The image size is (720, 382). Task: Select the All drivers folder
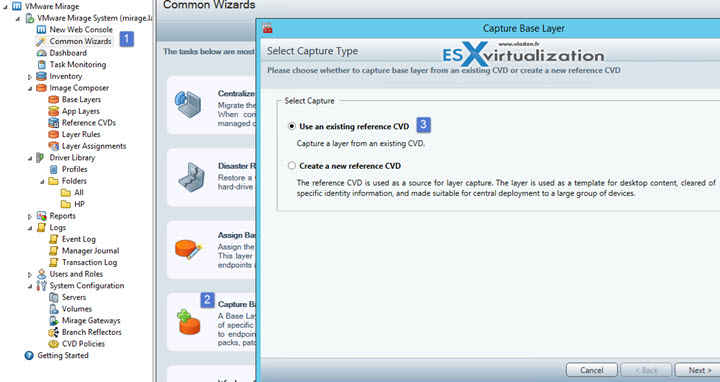pos(79,192)
